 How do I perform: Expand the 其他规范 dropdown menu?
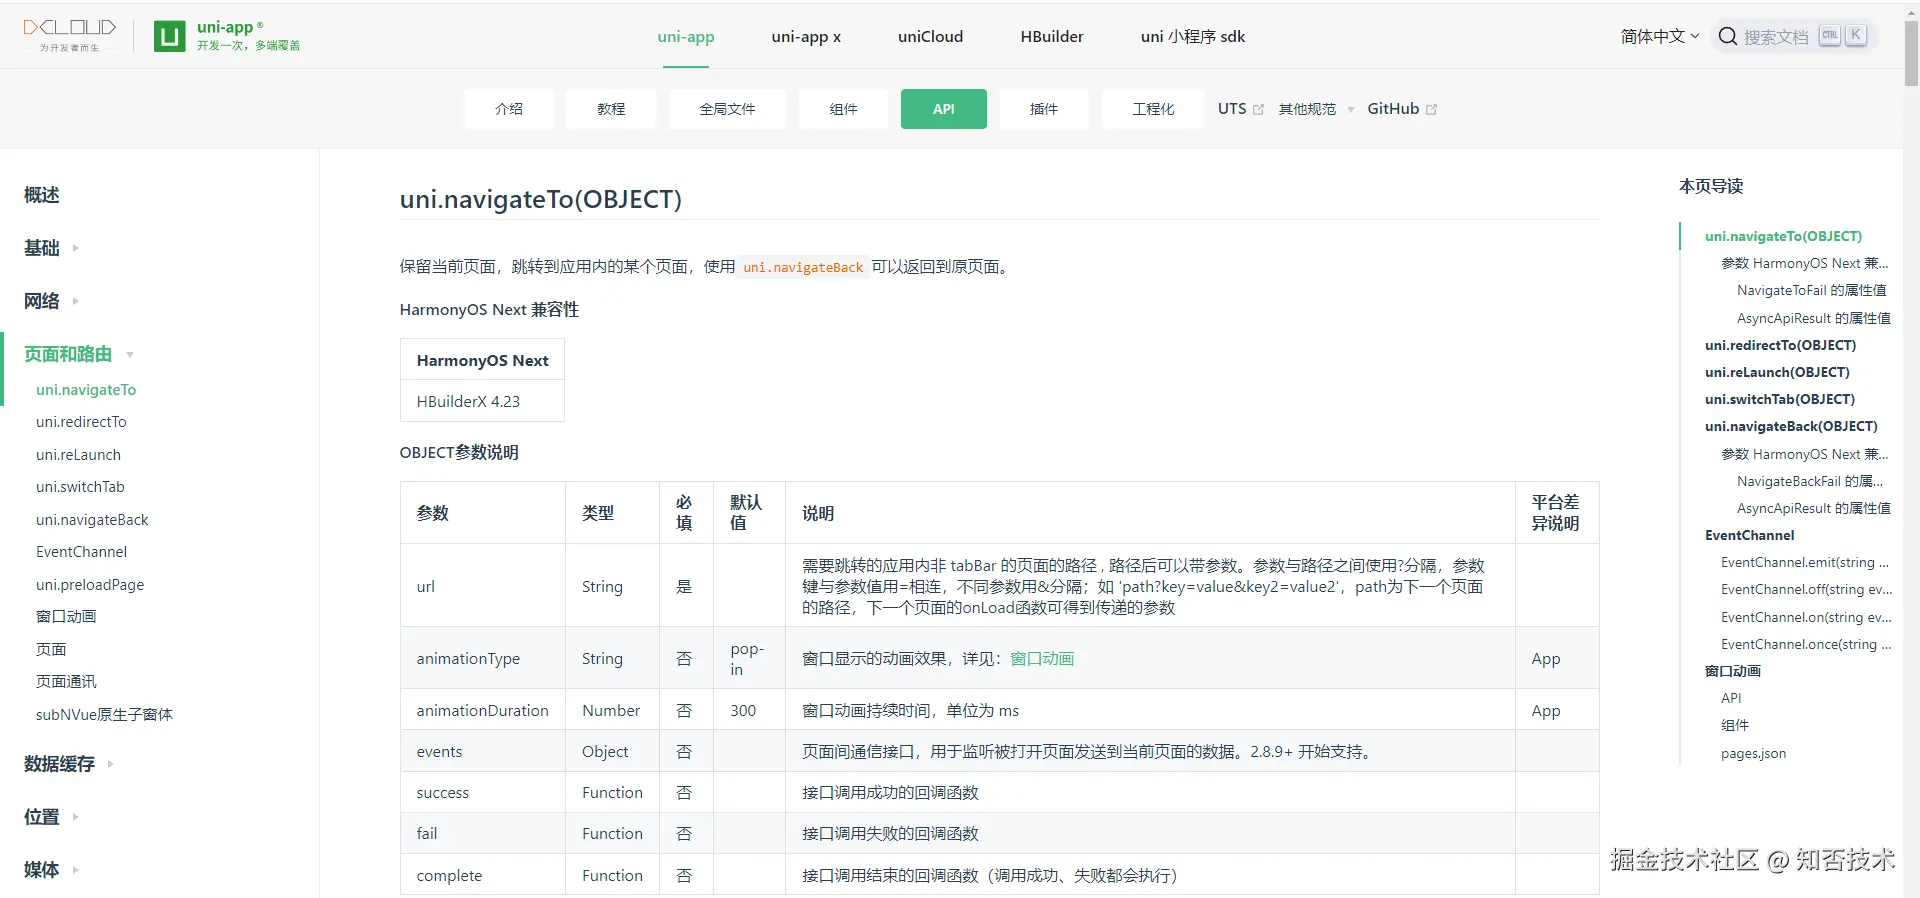(x=1316, y=109)
